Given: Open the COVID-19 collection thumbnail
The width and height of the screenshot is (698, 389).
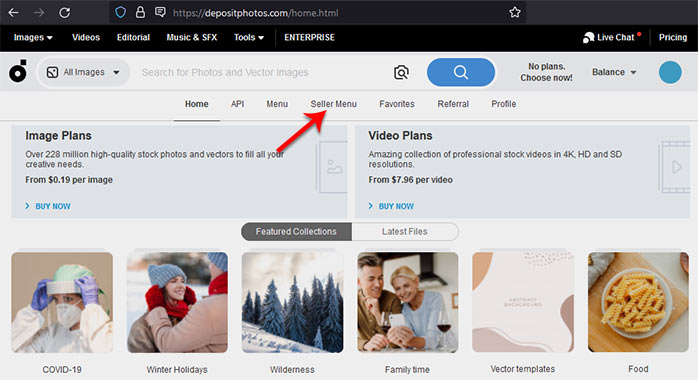Looking at the screenshot, I should coord(62,302).
